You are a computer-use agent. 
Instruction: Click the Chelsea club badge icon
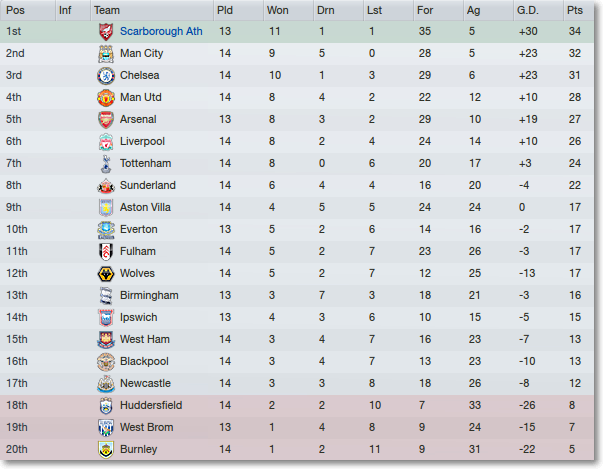[x=106, y=75]
